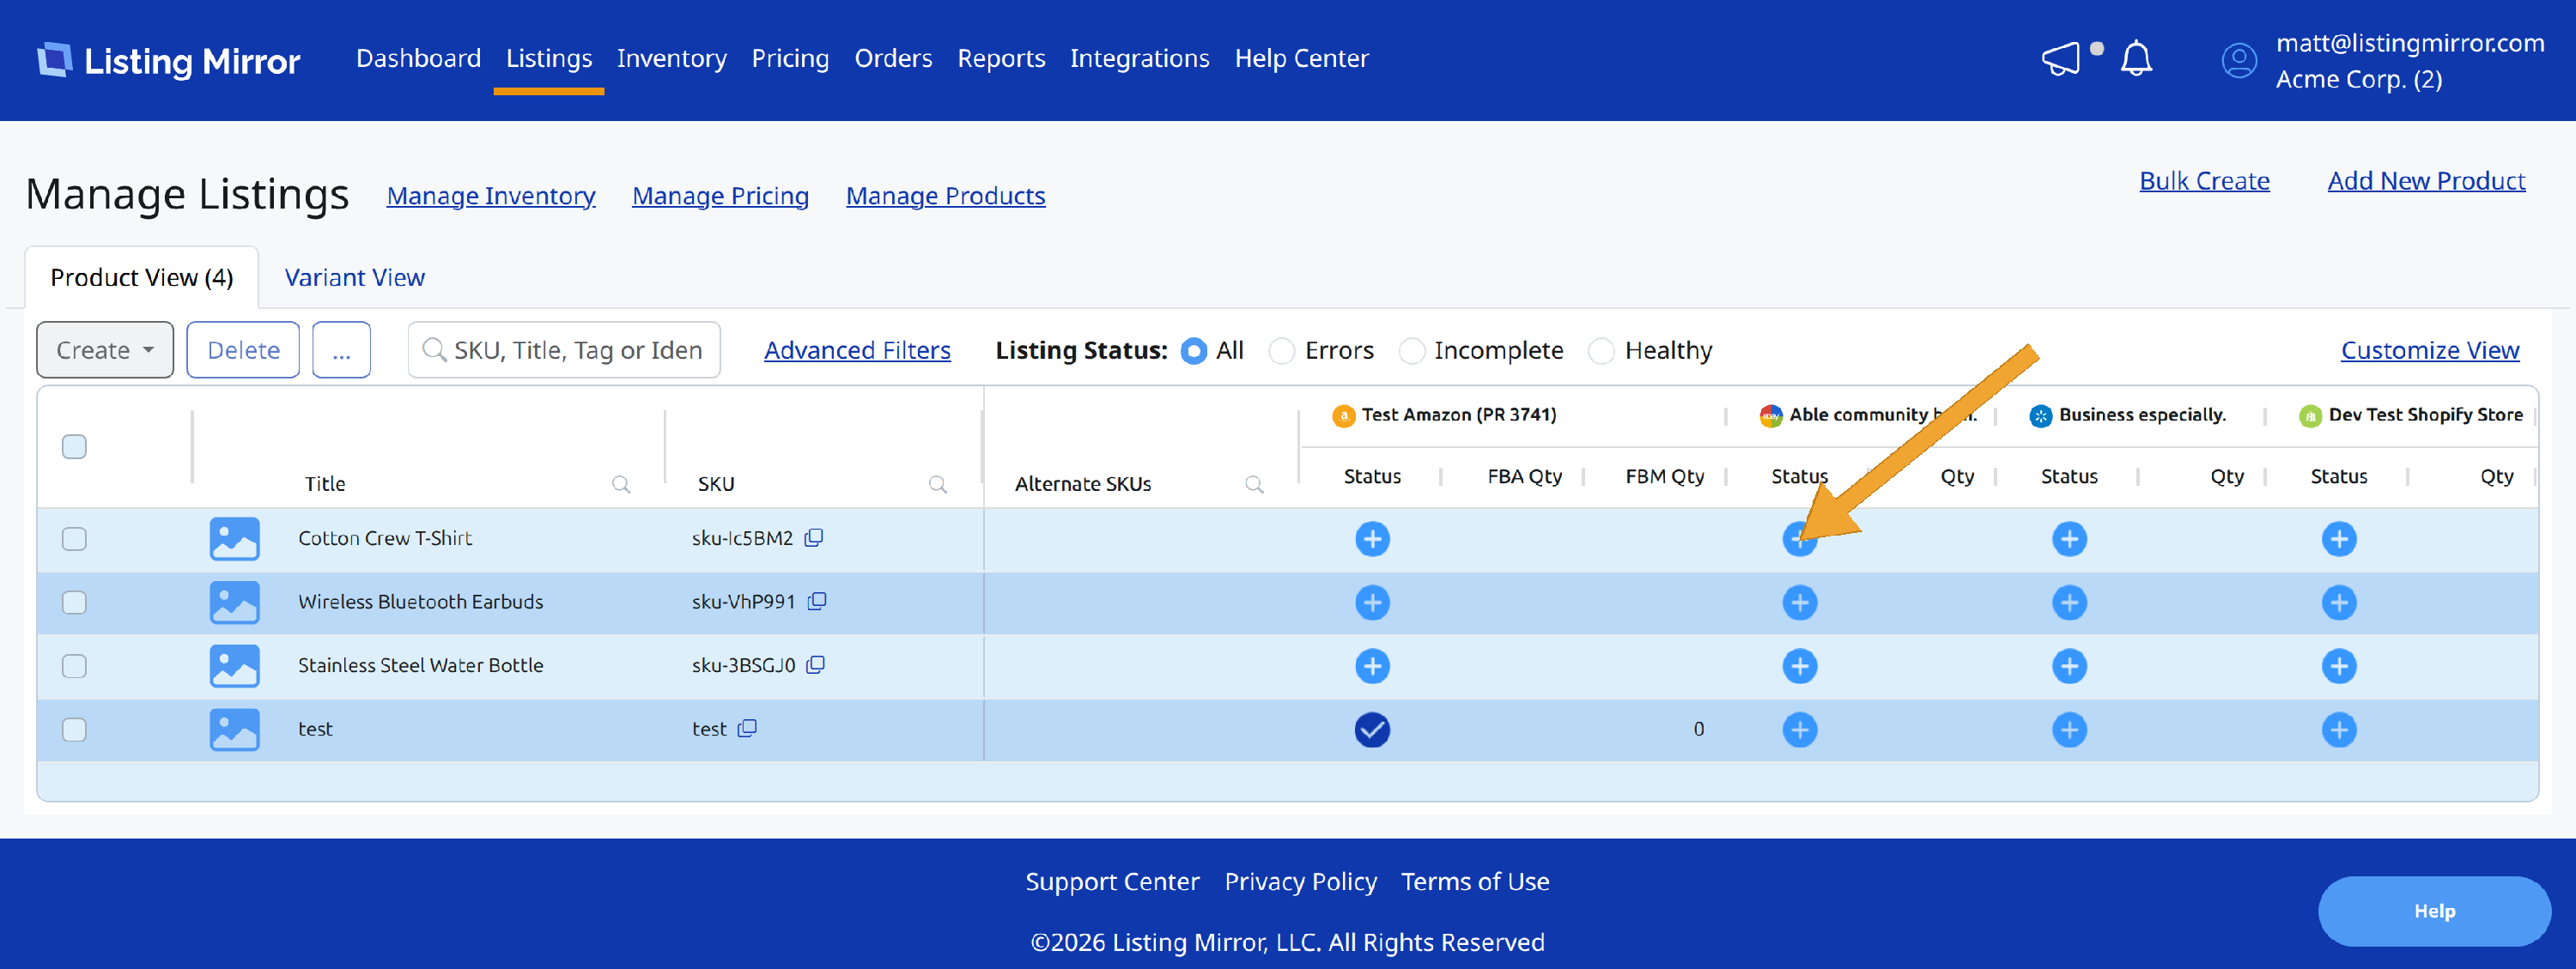Focus the SKU, Title, Tag search field
This screenshot has height=969, width=2576.
564,350
